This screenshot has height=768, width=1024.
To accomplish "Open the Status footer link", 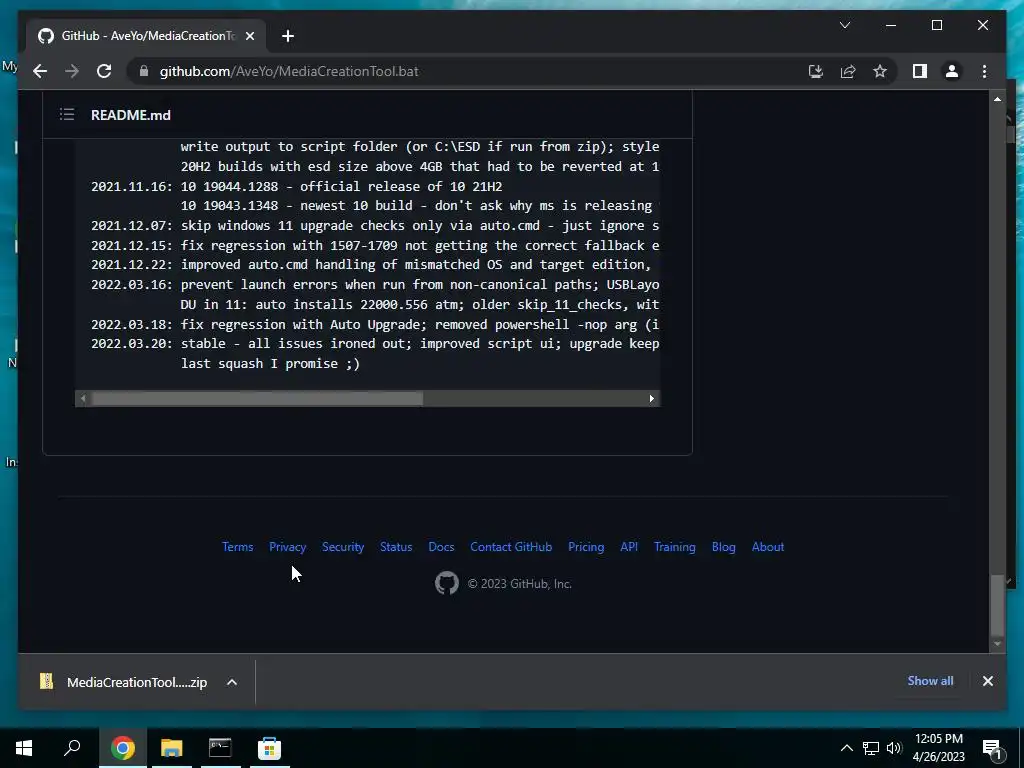I will click(x=396, y=547).
